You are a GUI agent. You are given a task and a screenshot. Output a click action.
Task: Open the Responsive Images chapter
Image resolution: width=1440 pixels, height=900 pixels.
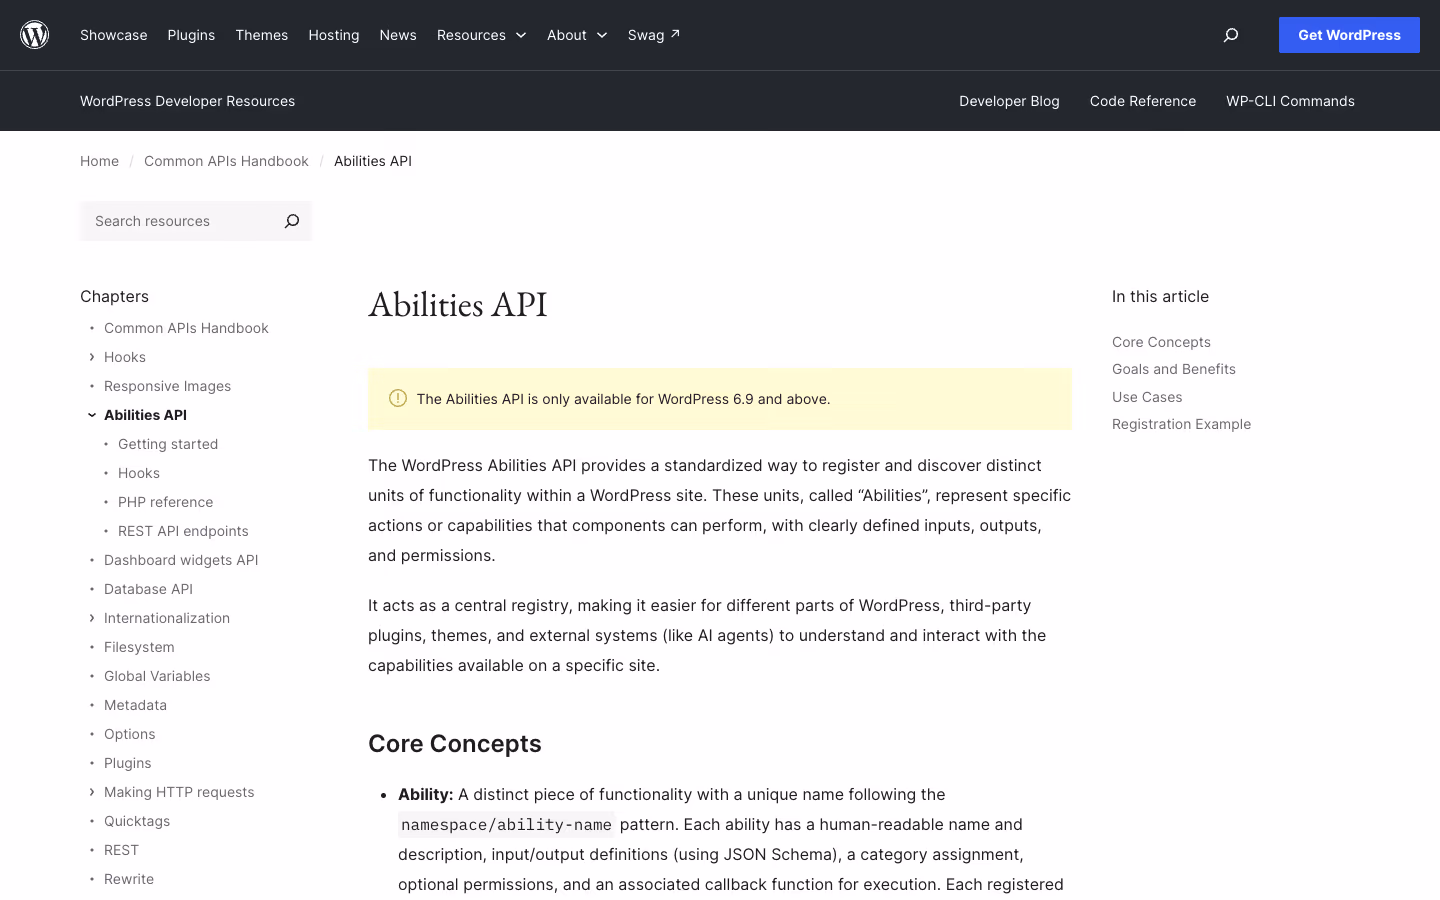(167, 386)
